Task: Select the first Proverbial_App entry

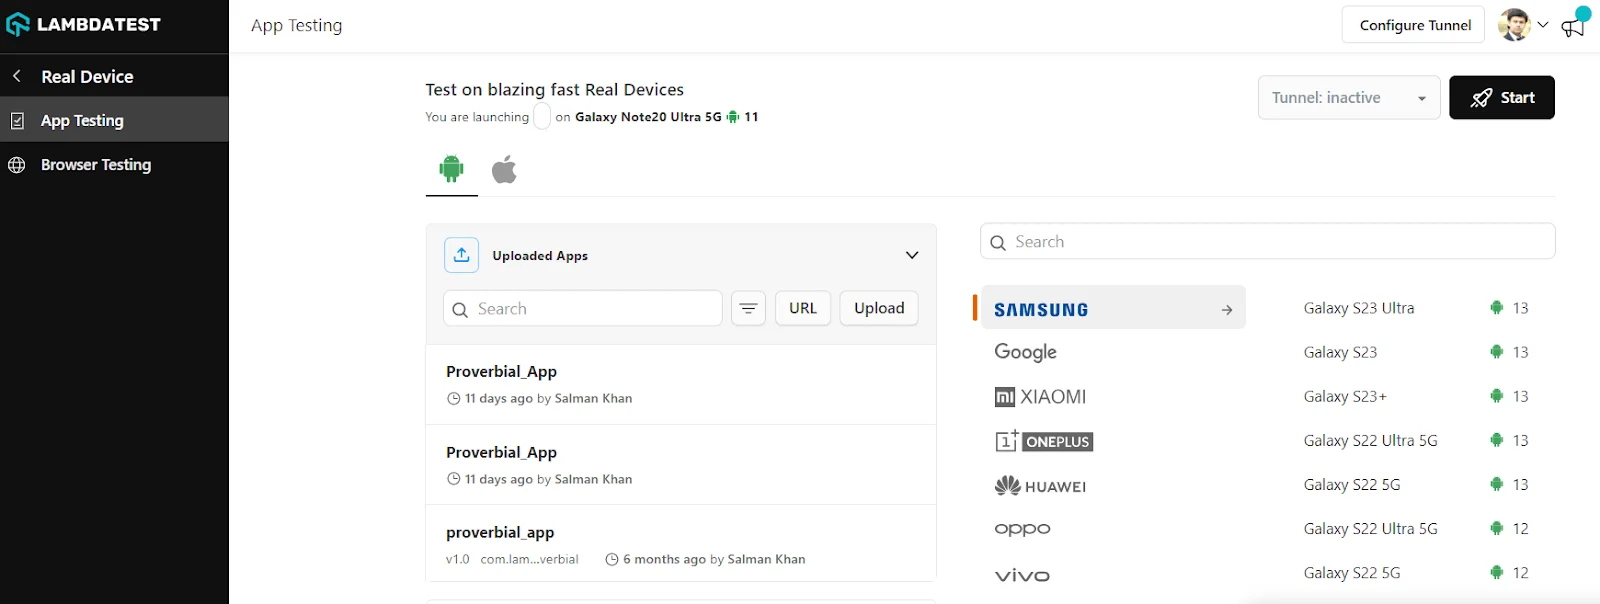Action: click(681, 384)
